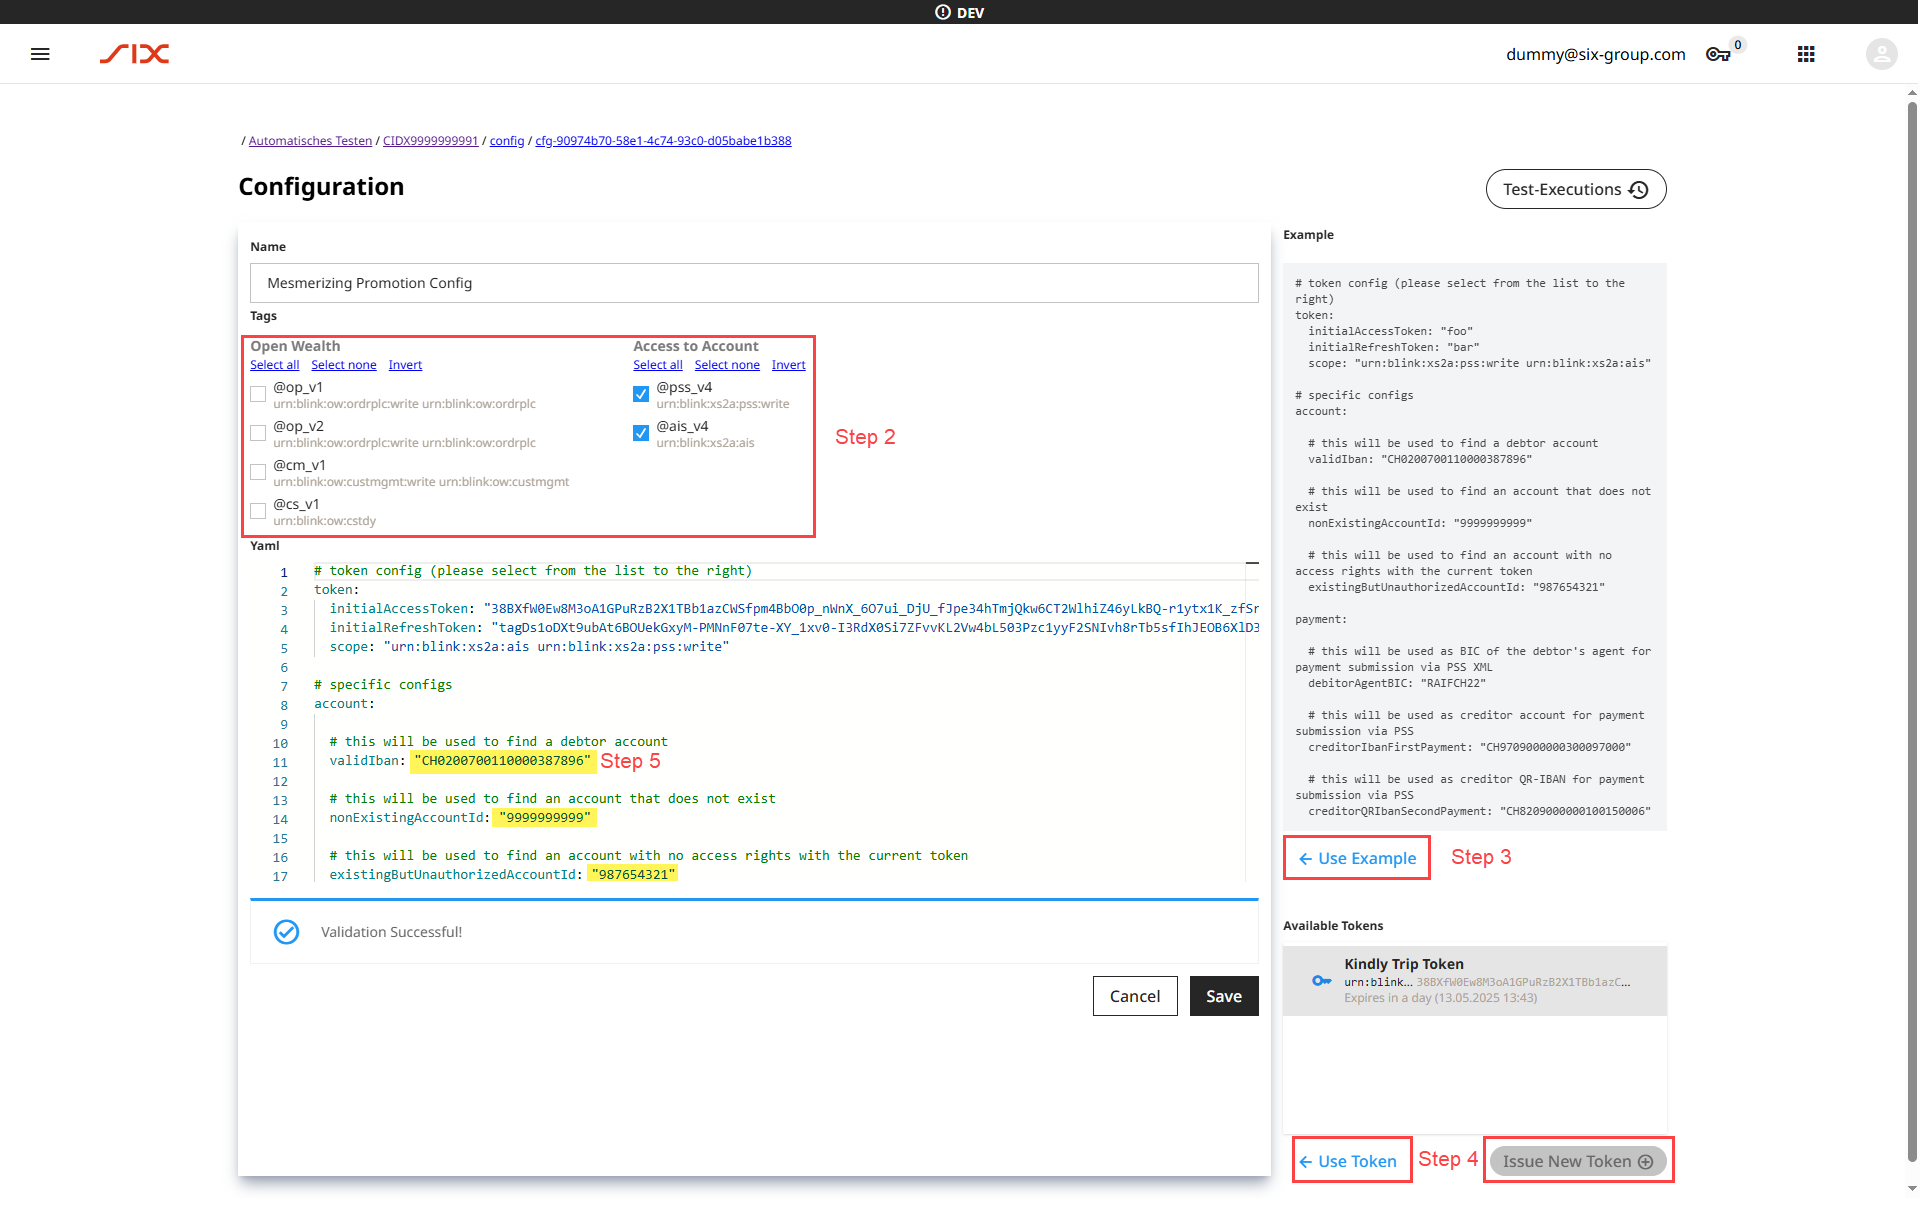
Task: Open the token key icon in header
Action: pos(1718,54)
